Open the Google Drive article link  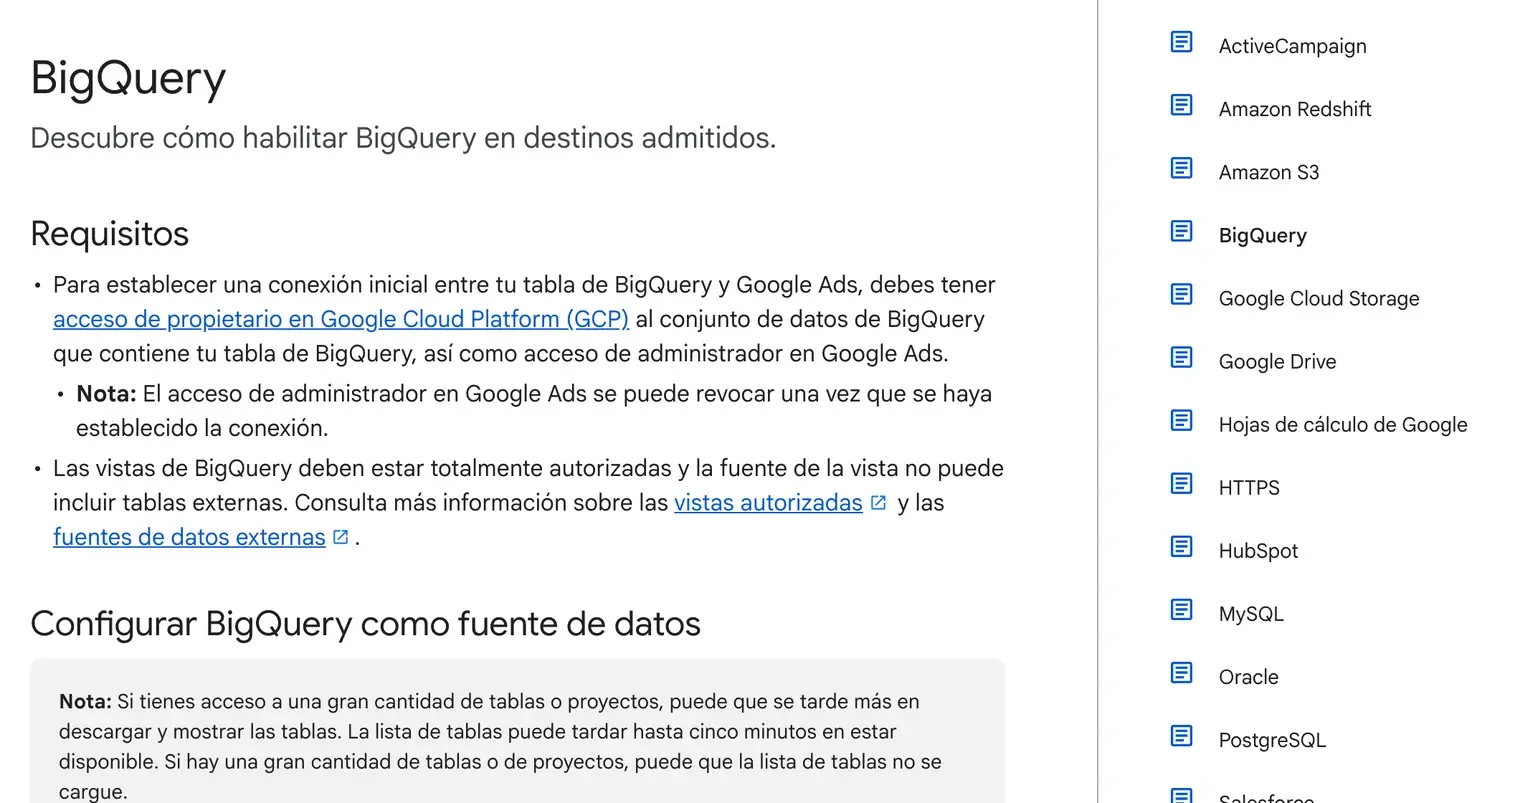[1277, 361]
